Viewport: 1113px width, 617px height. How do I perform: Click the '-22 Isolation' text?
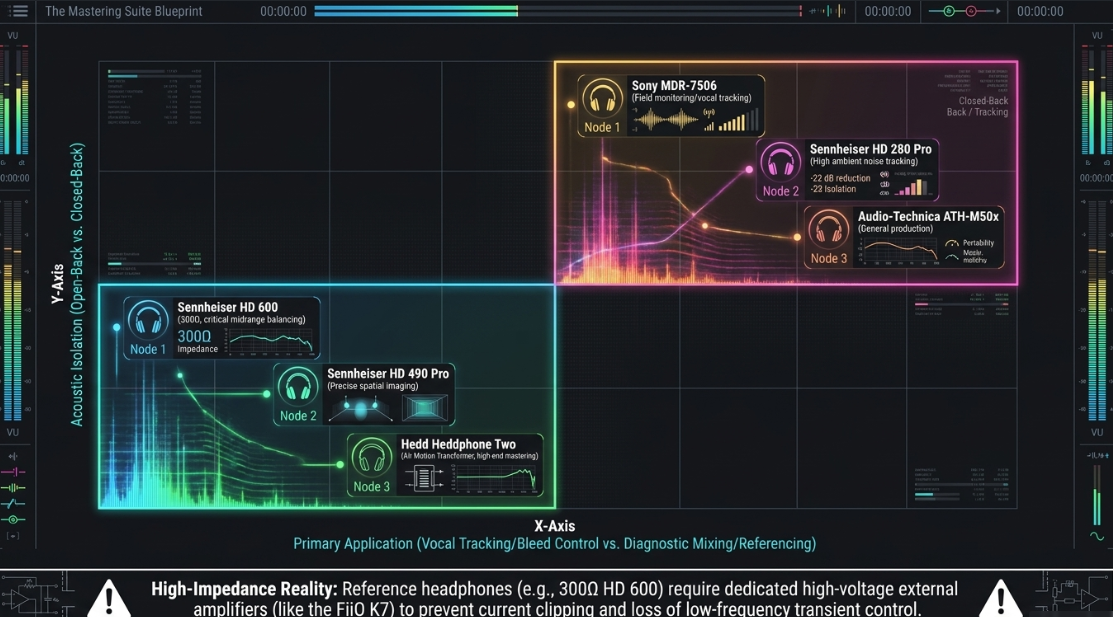tap(833, 189)
